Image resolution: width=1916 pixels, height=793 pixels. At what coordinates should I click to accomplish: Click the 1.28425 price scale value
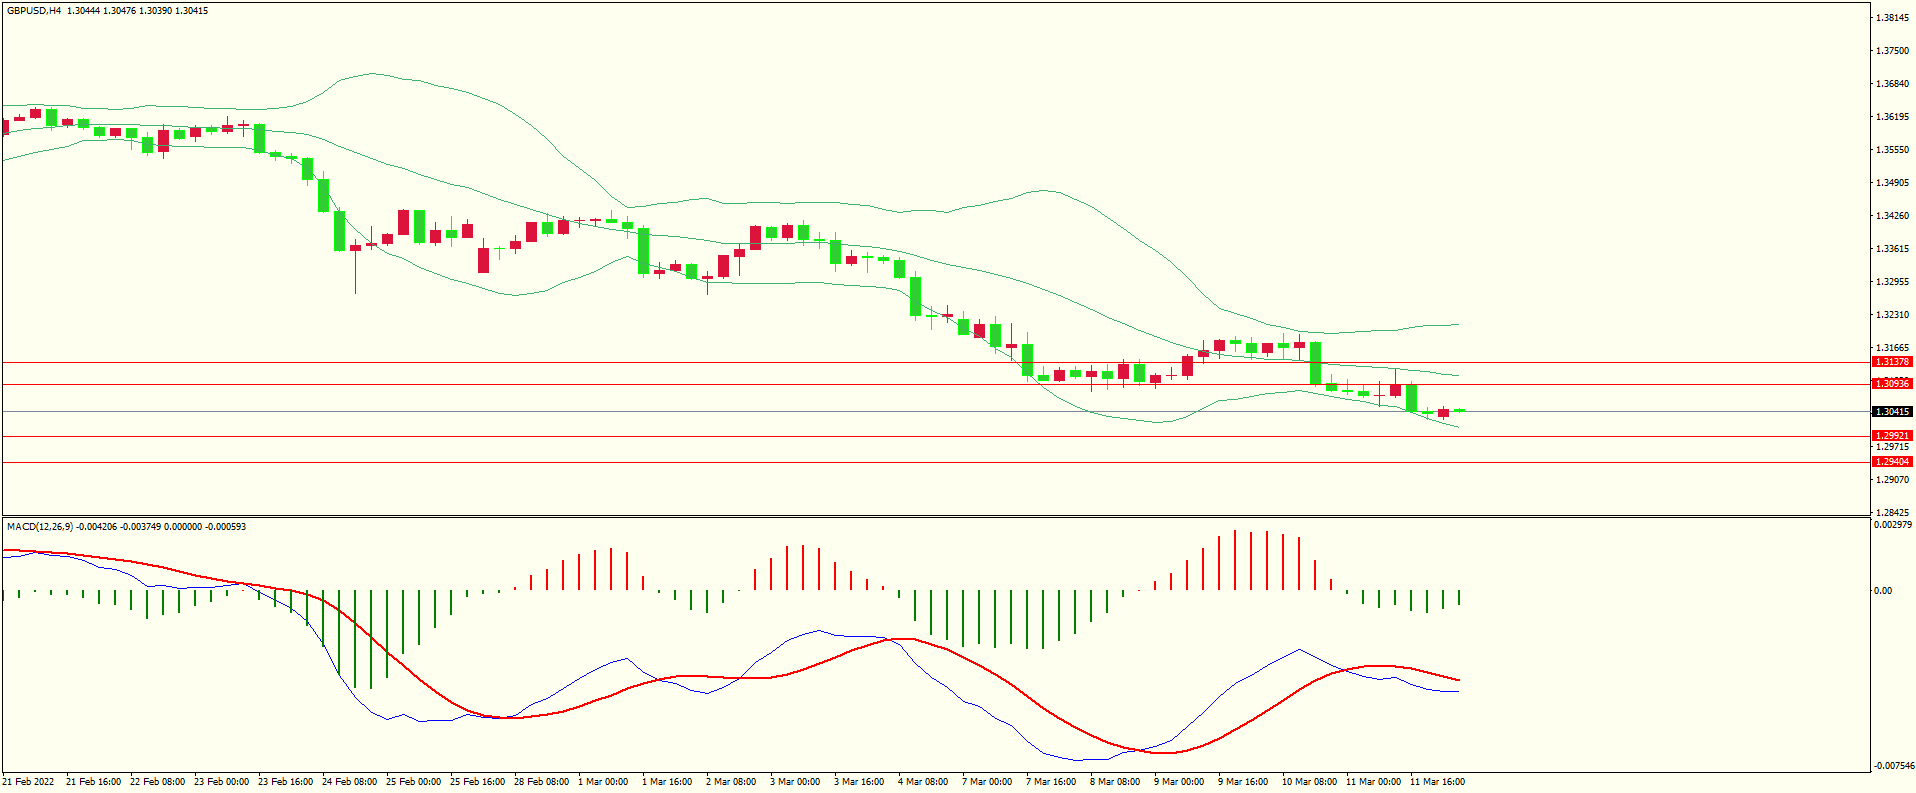(x=1892, y=513)
